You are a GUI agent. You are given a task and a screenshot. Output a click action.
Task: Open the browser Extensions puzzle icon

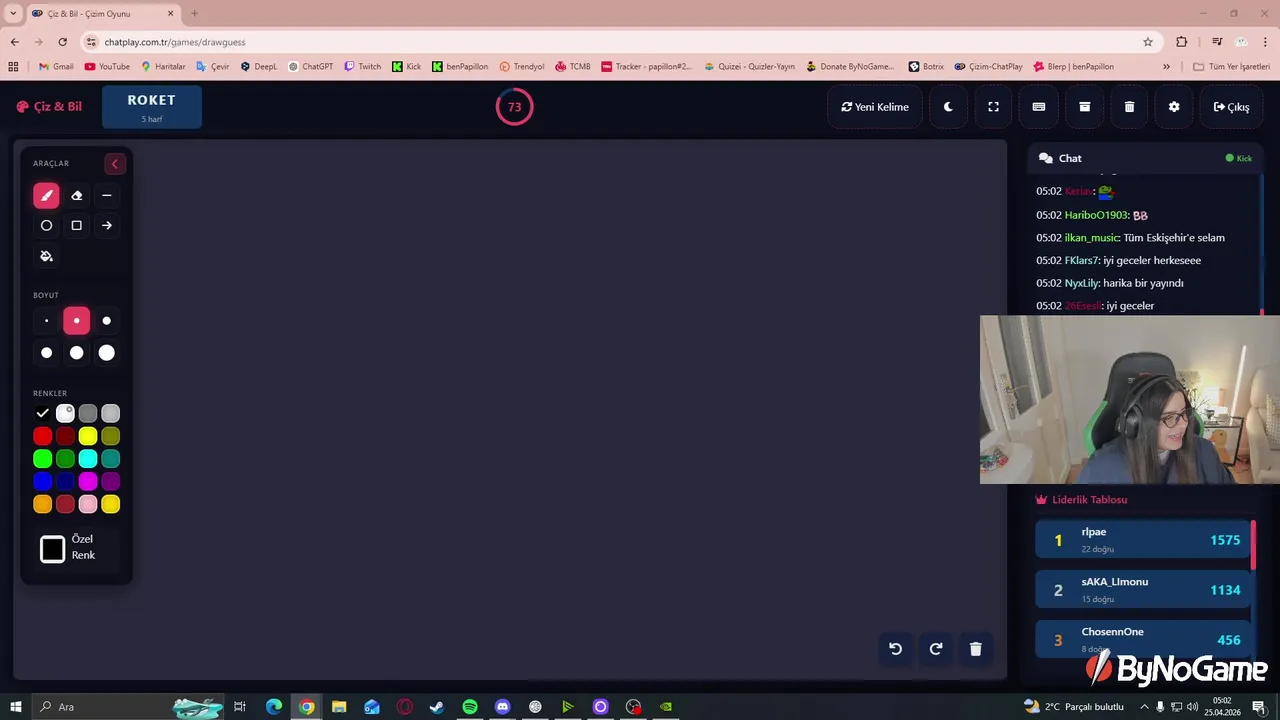(x=1182, y=42)
